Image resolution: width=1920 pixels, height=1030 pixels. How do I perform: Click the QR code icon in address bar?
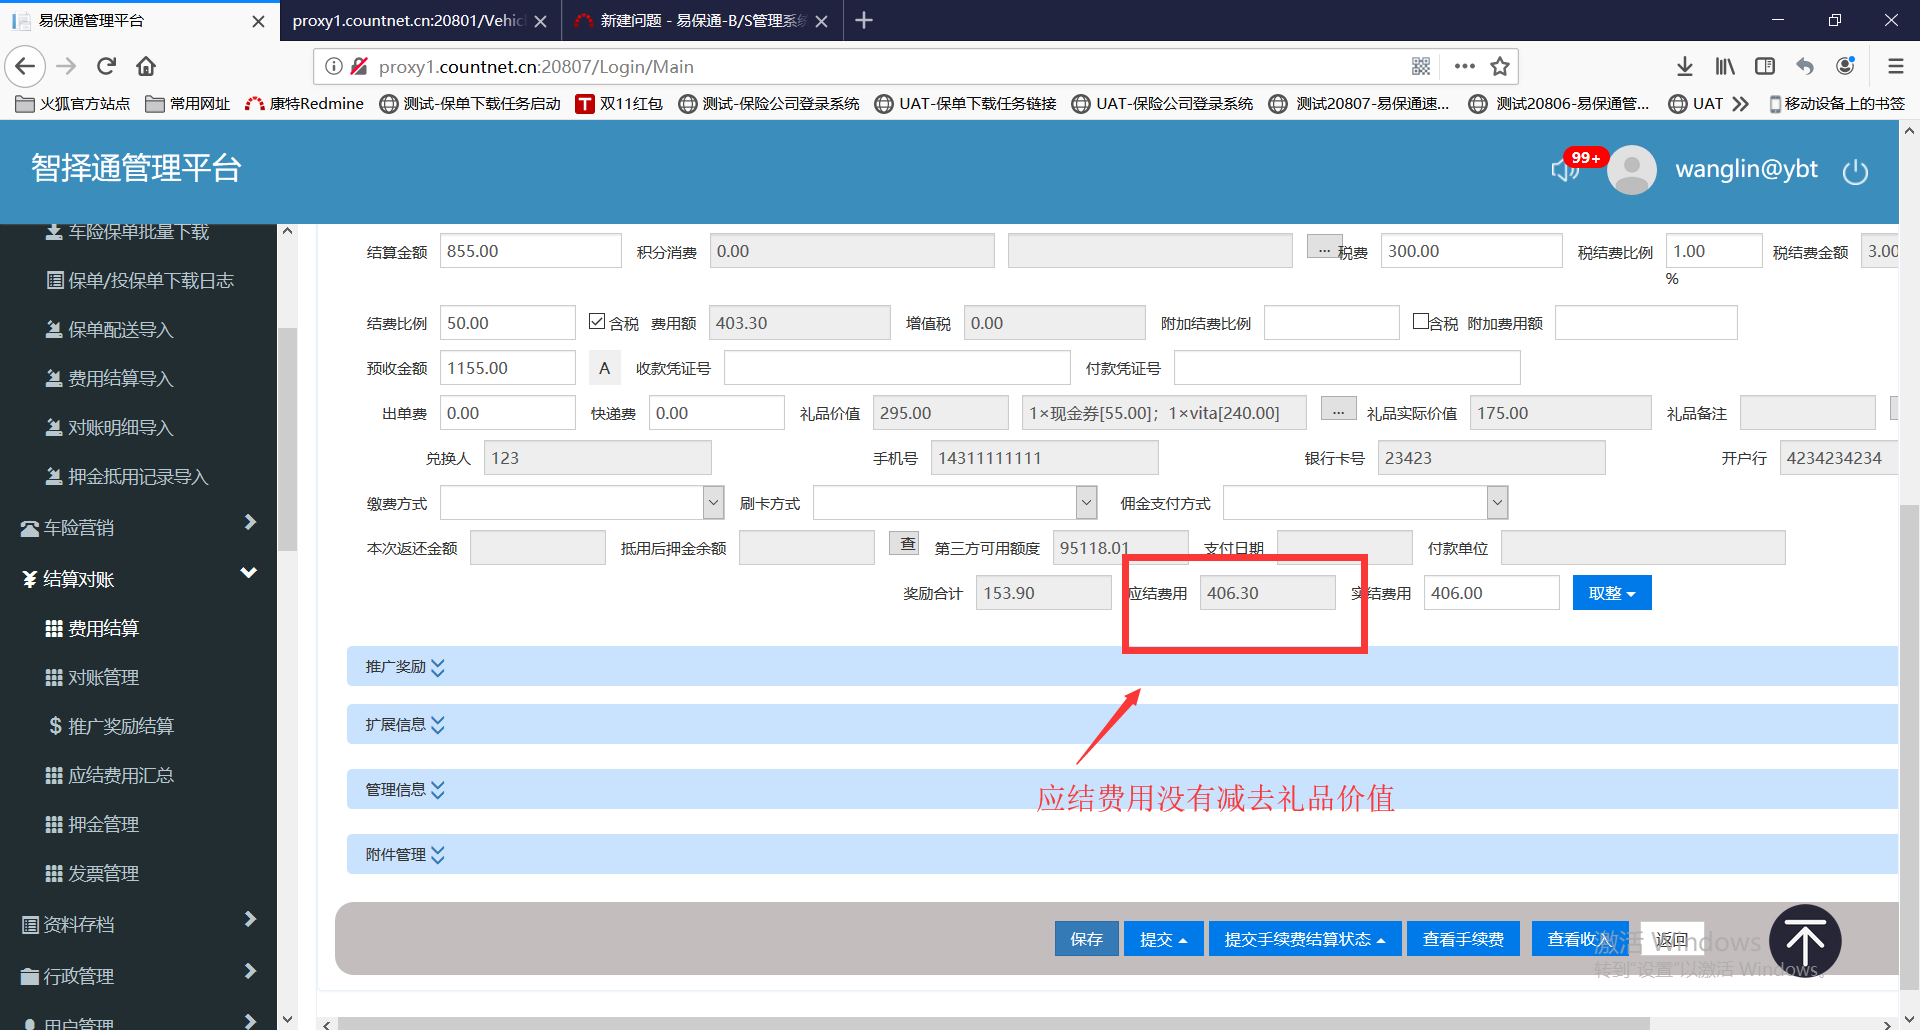(x=1420, y=67)
